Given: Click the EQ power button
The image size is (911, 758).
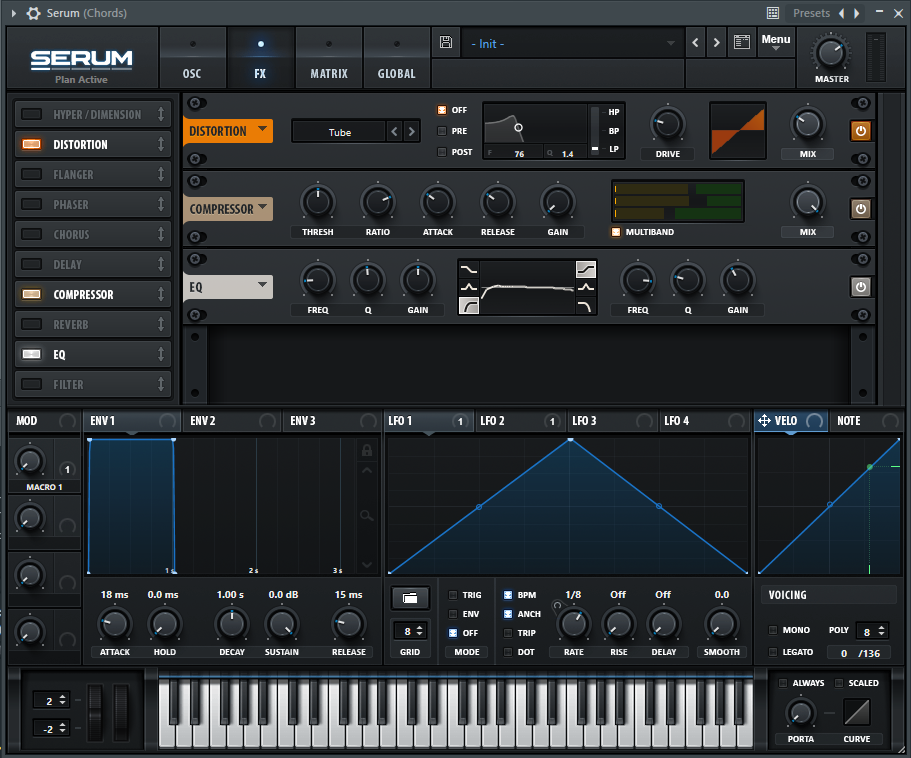Looking at the screenshot, I should point(860,286).
